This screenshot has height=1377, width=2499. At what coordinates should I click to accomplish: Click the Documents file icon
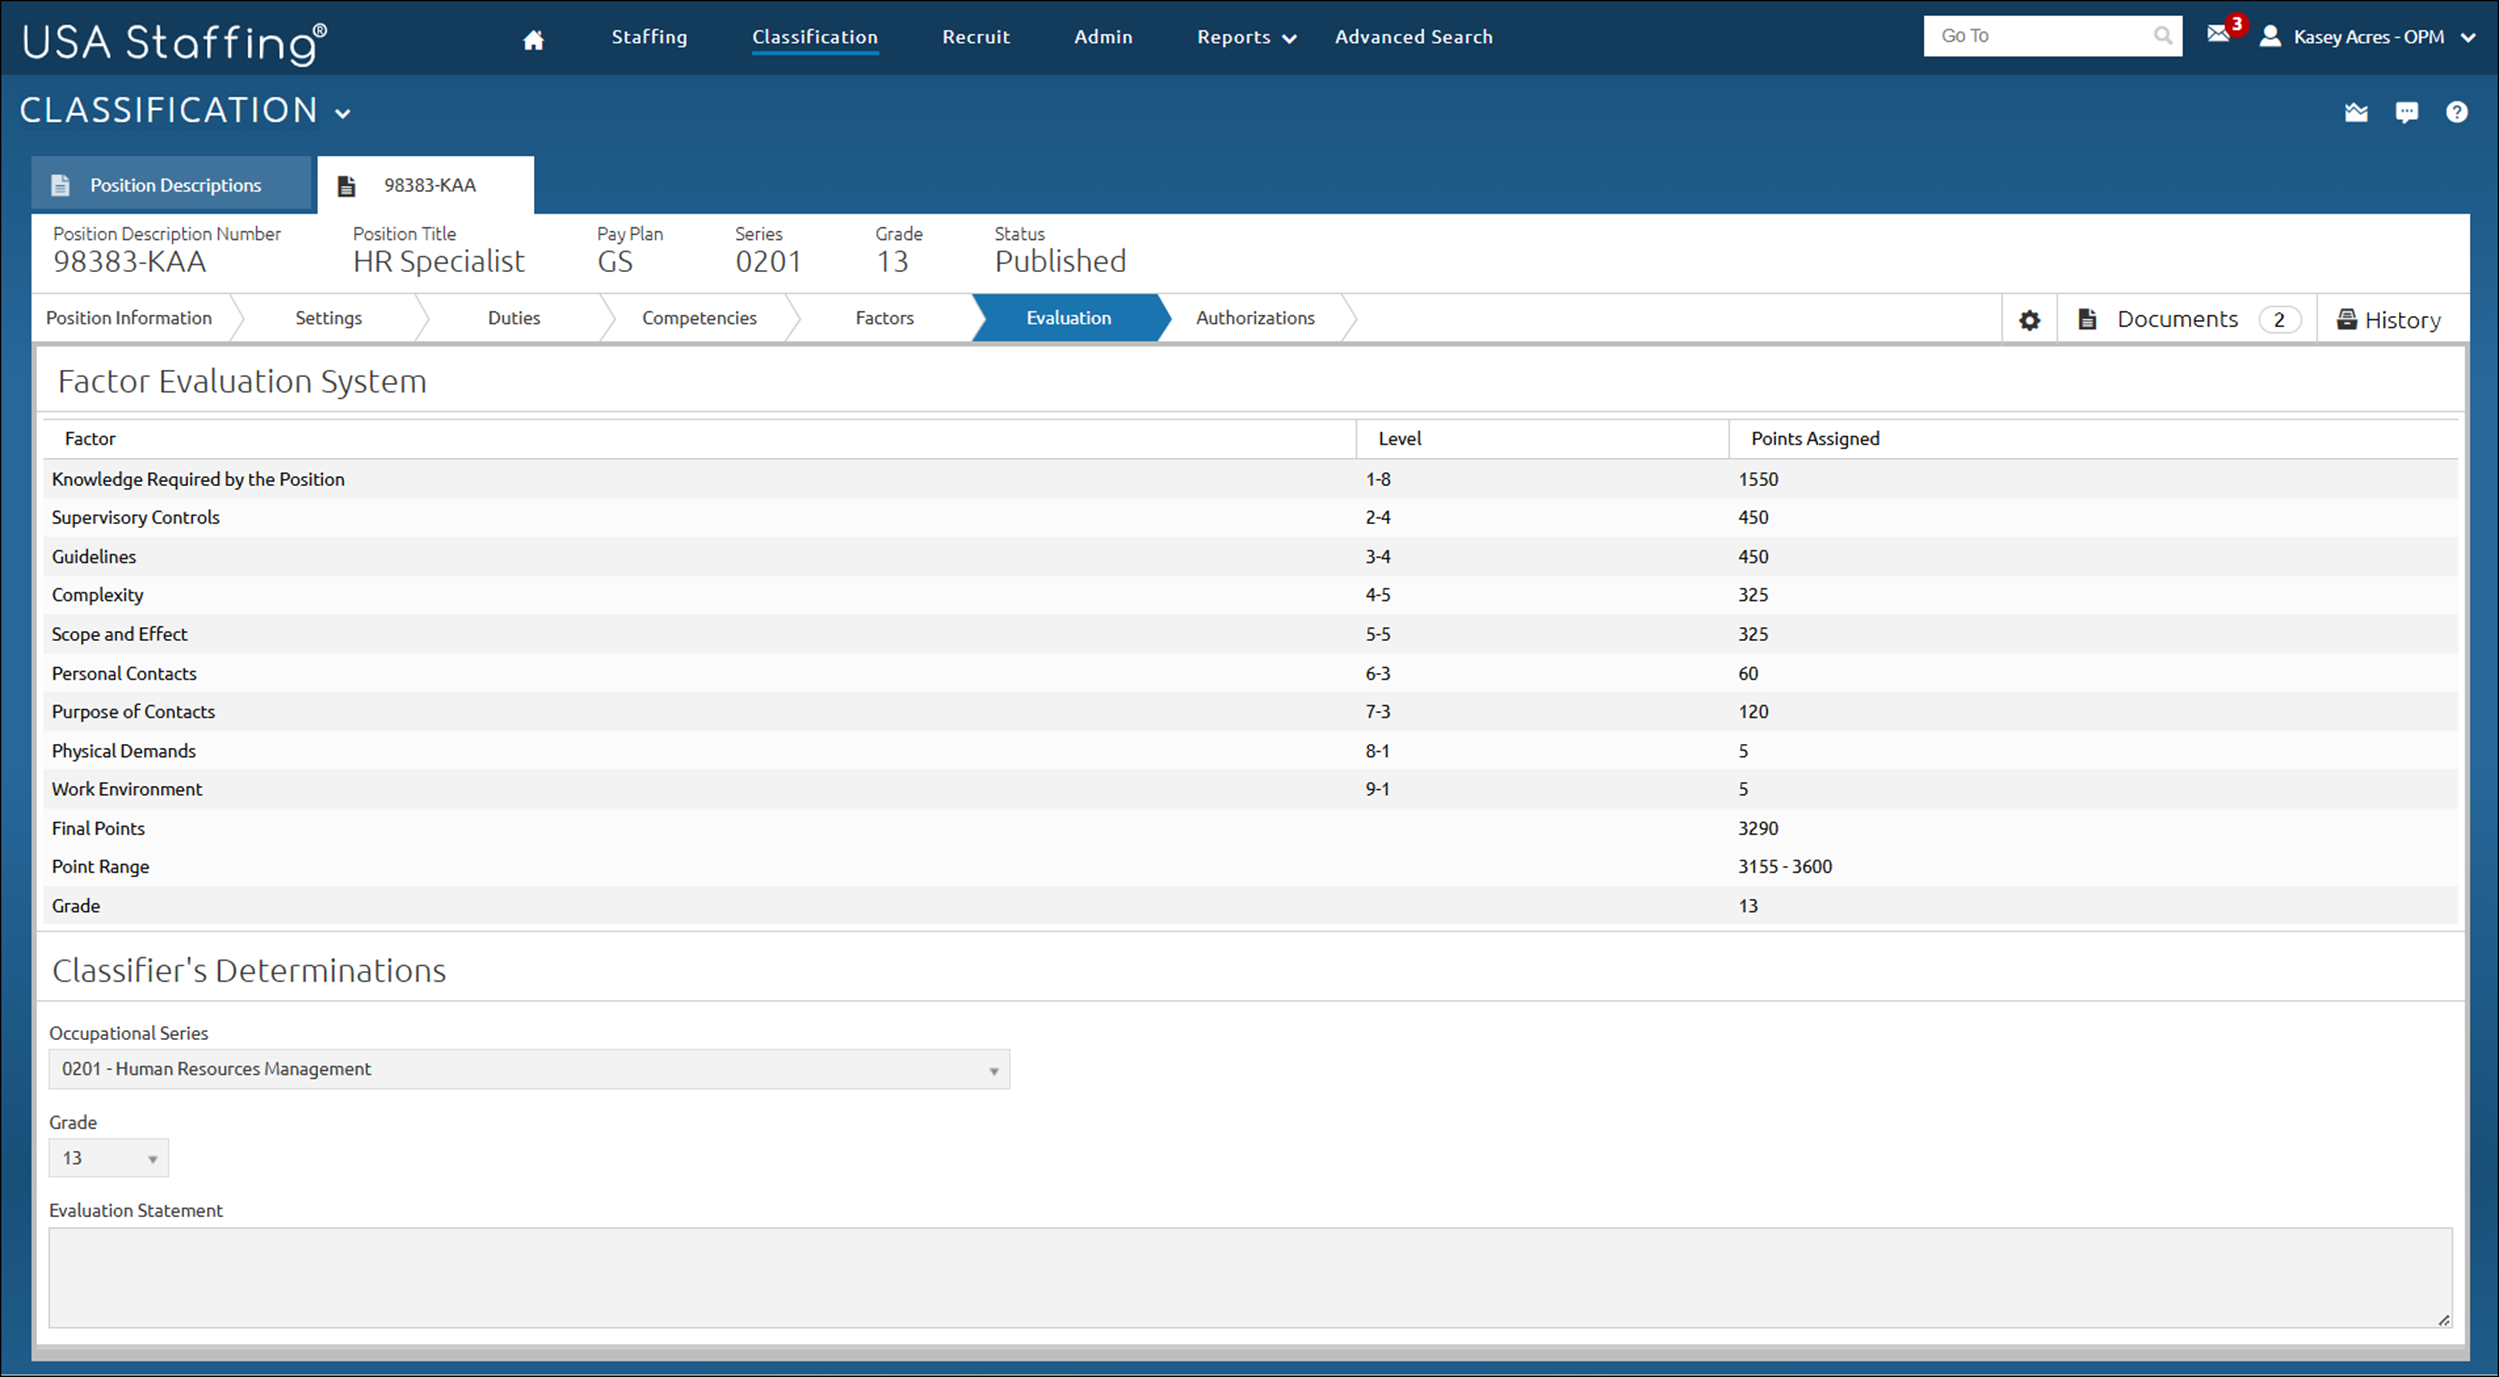click(x=2087, y=319)
